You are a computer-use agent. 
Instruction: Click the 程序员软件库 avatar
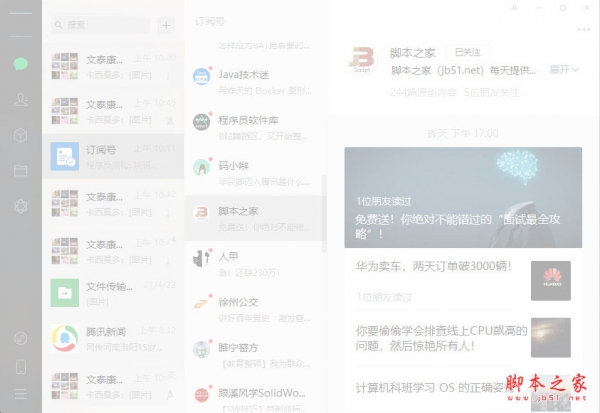[x=201, y=122]
